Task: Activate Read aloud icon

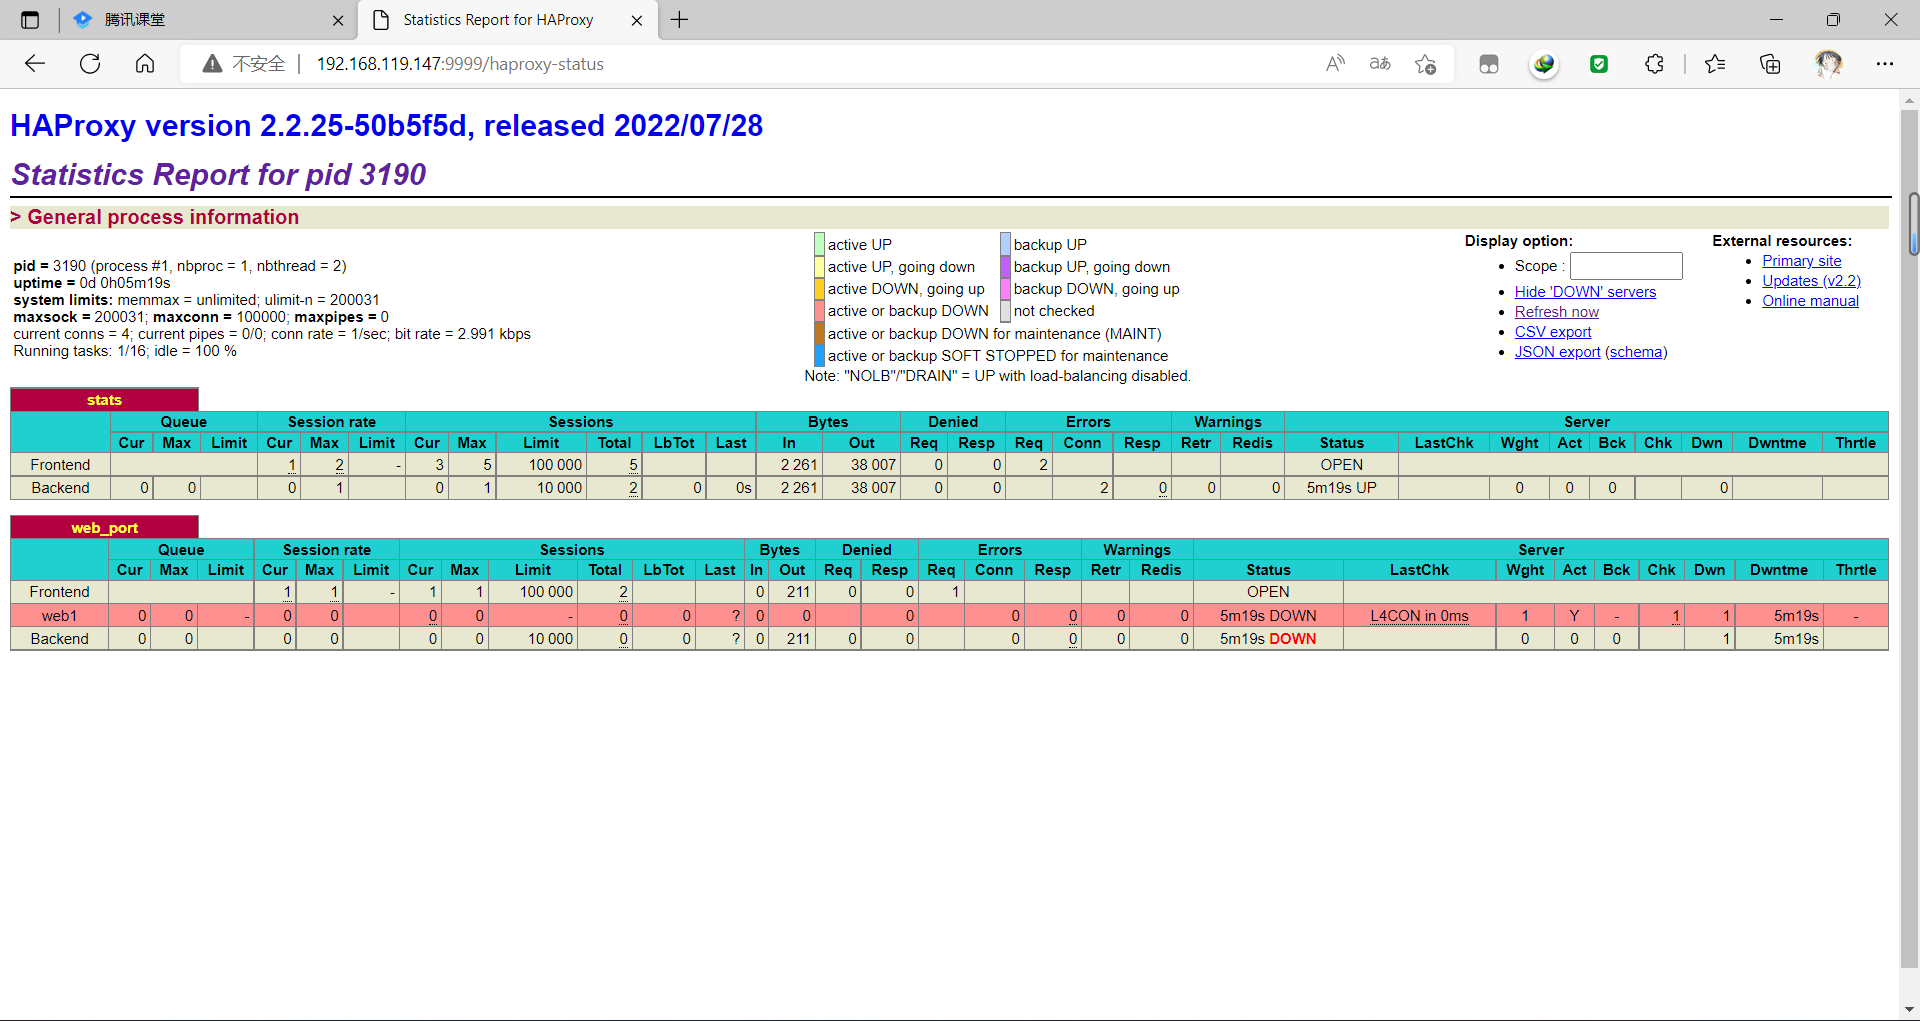Action: tap(1335, 64)
